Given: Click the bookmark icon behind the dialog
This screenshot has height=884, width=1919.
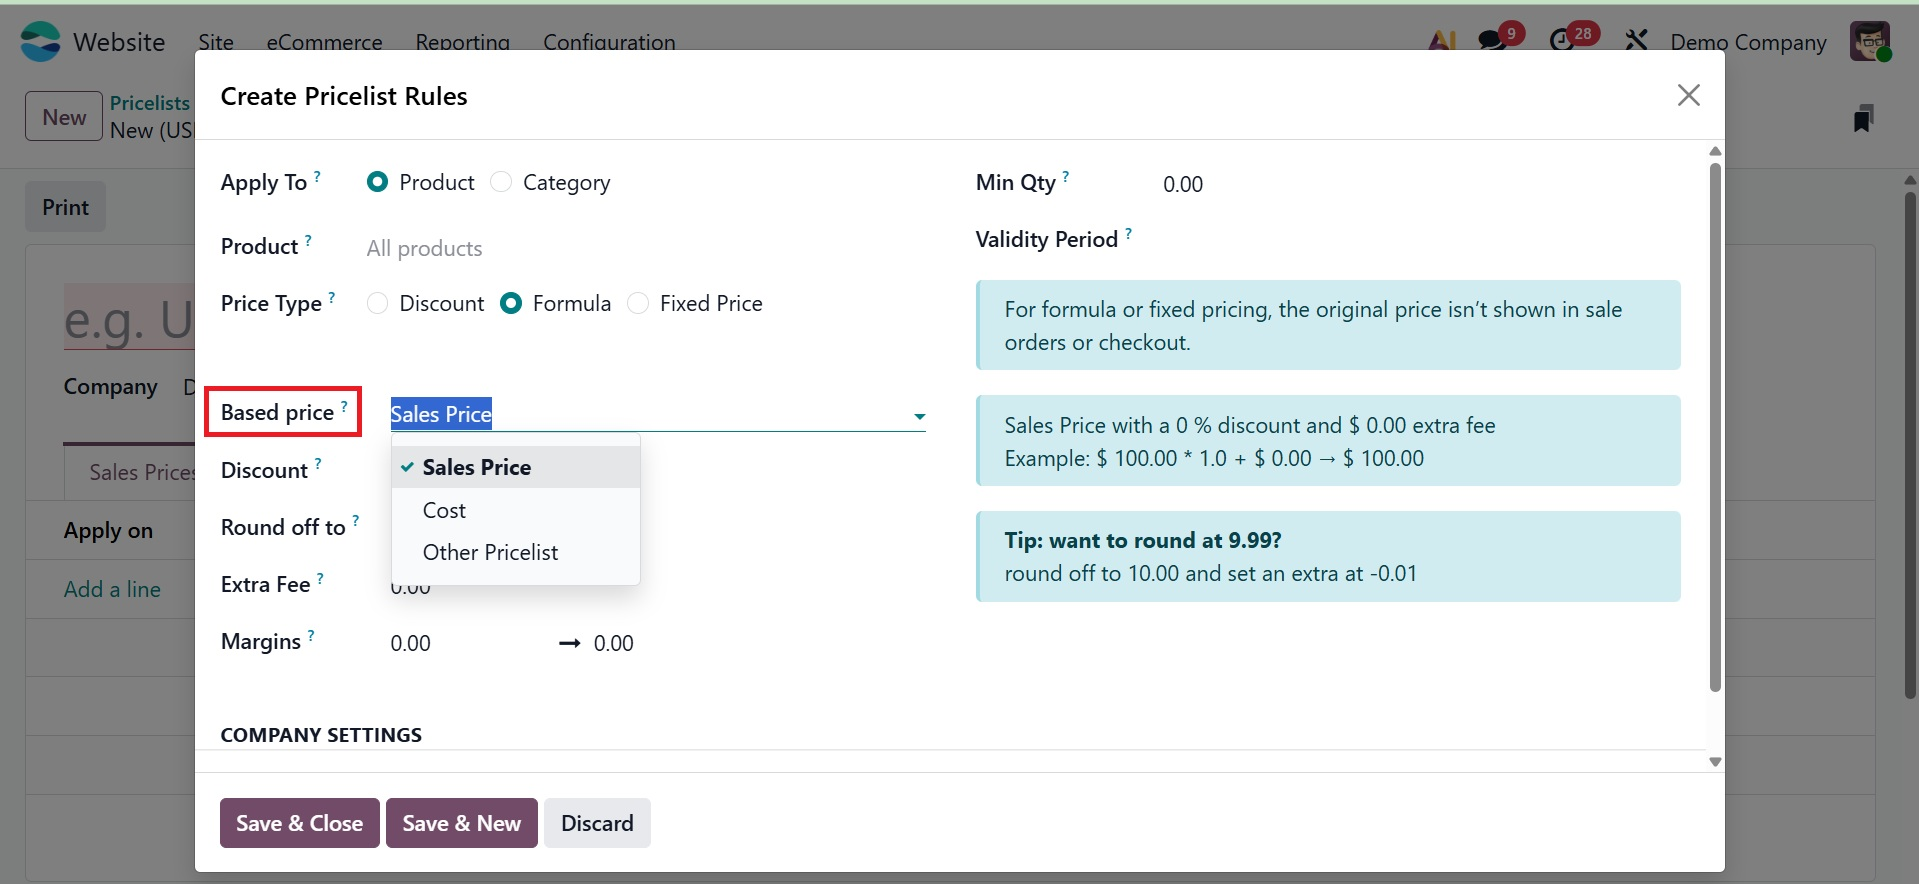Looking at the screenshot, I should point(1863,118).
